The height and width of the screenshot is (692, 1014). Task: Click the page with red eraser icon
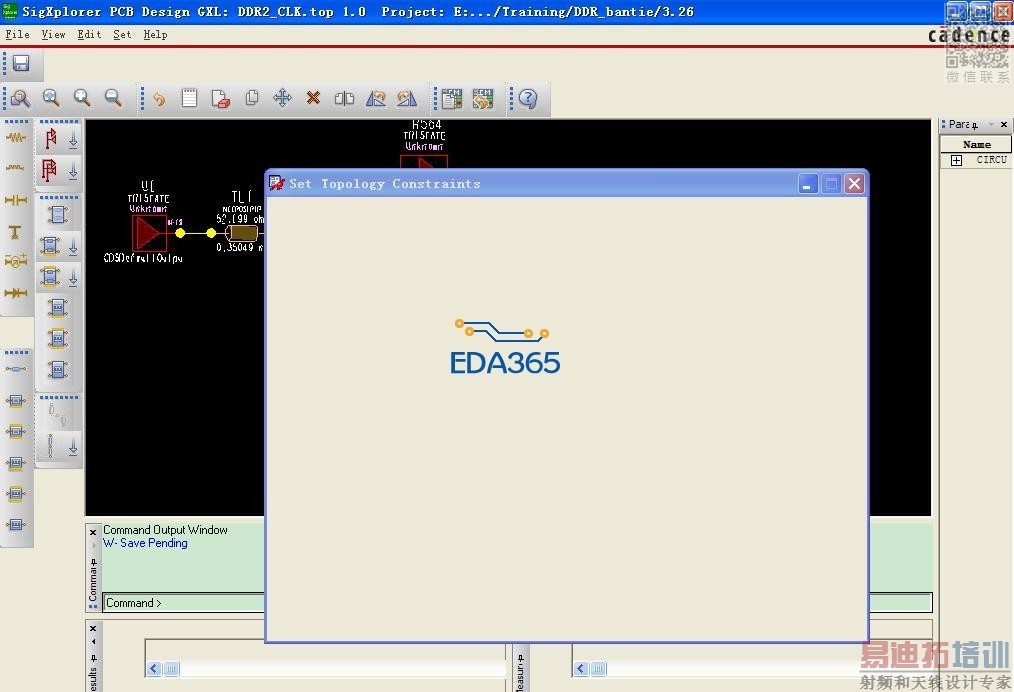pyautogui.click(x=221, y=98)
